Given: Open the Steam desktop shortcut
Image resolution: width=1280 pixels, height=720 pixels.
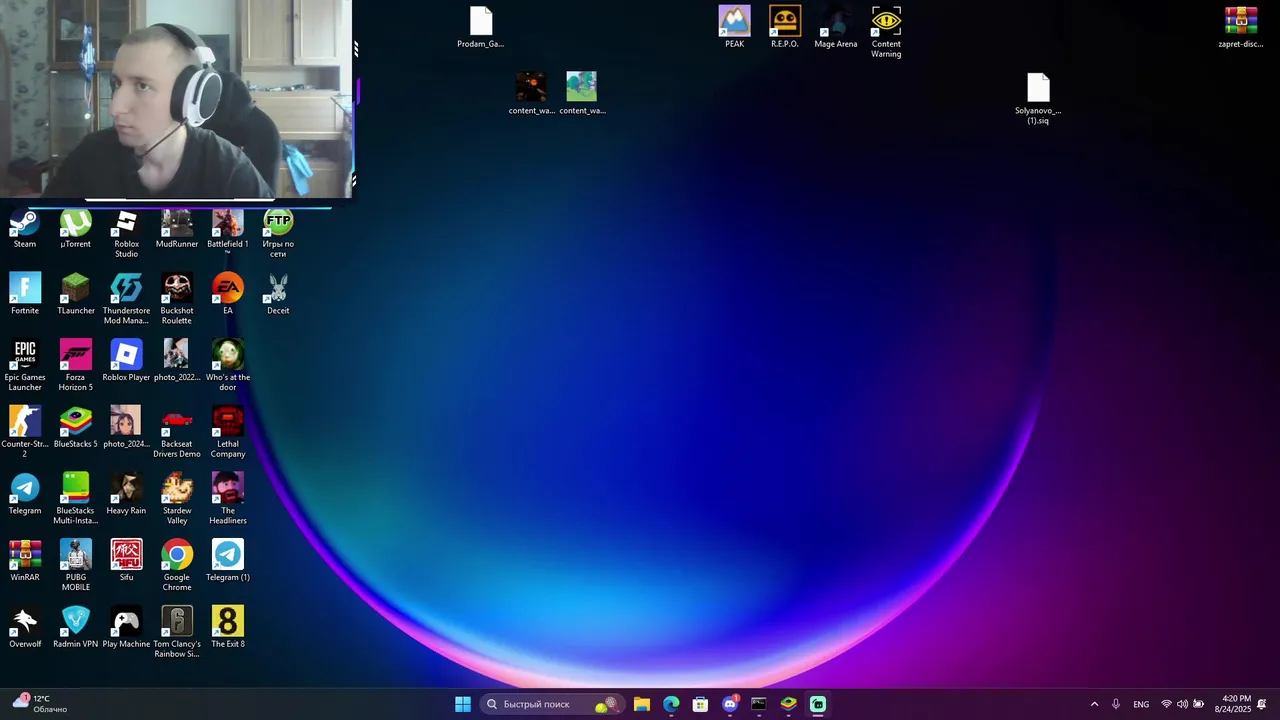Looking at the screenshot, I should pos(25,229).
